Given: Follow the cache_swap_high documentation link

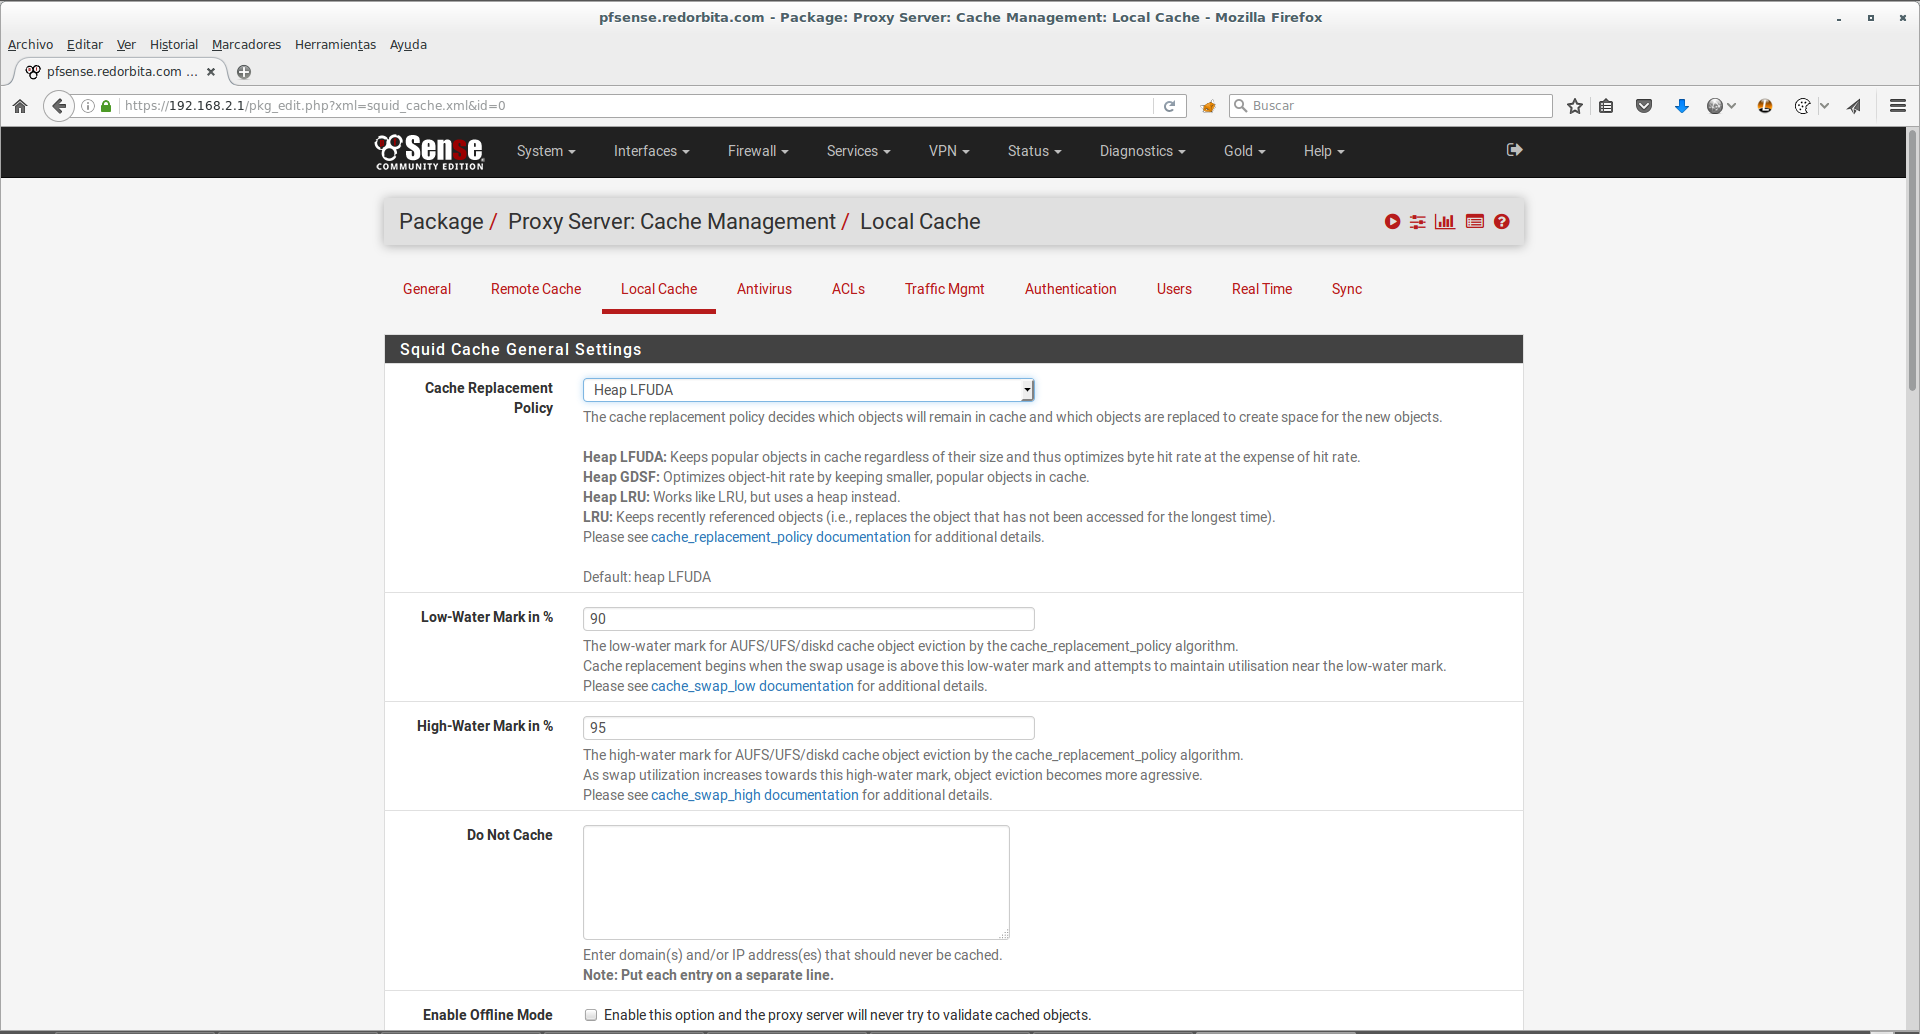Looking at the screenshot, I should [x=754, y=795].
